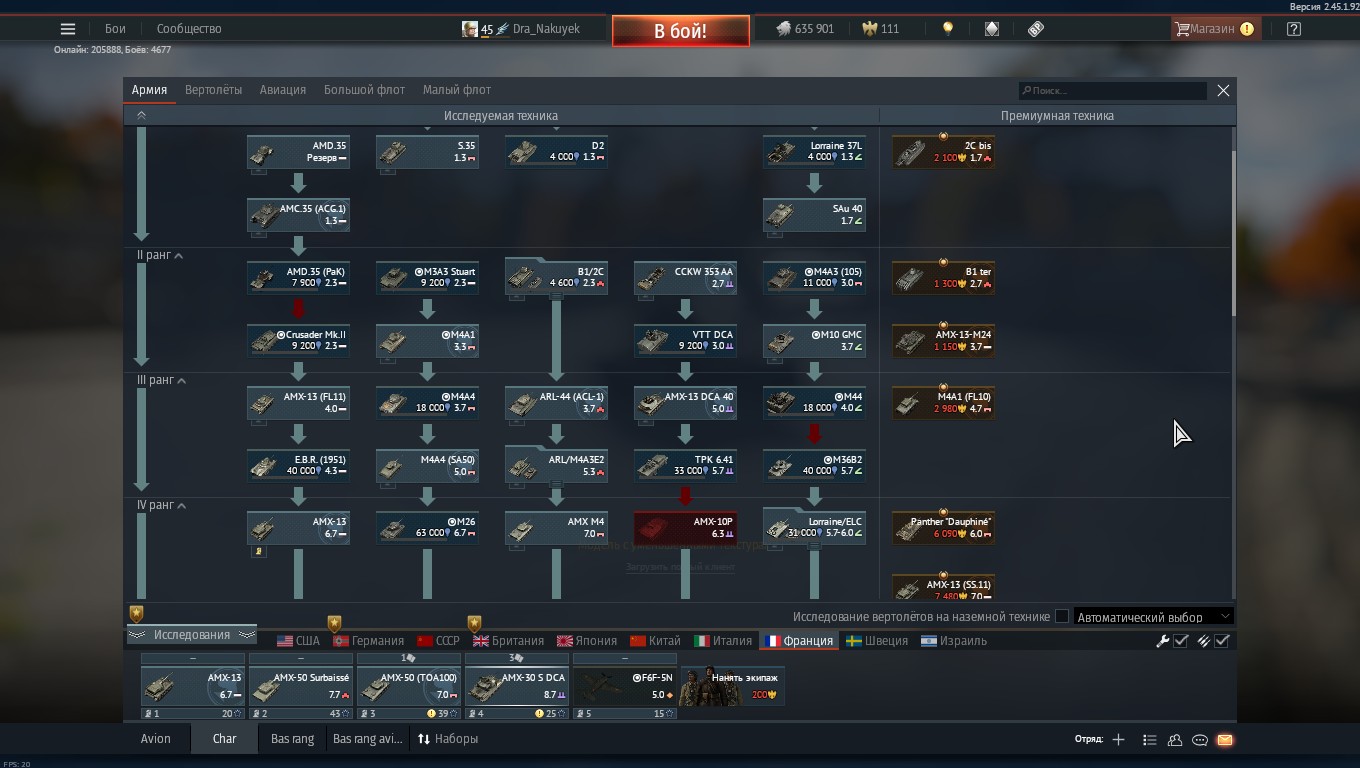Open the lightbulb tips icon

pos(947,29)
